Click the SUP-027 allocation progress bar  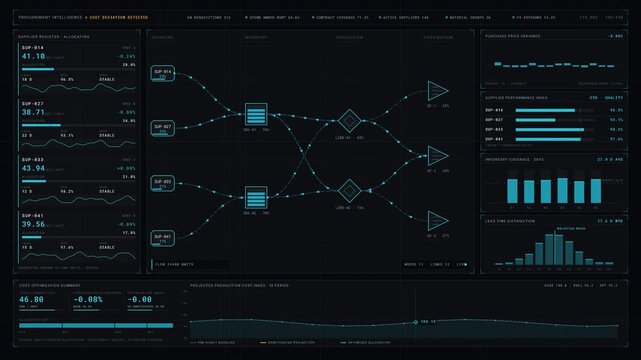click(x=78, y=125)
